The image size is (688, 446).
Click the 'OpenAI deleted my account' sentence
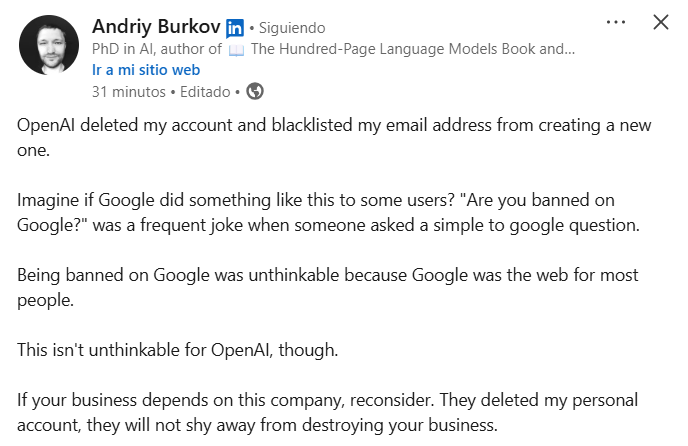click(334, 137)
